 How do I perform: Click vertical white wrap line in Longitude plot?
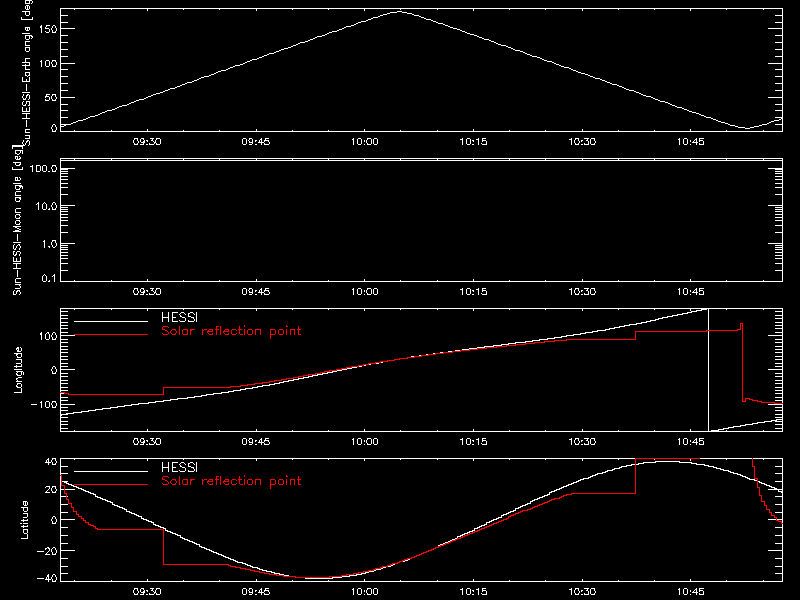(709, 370)
